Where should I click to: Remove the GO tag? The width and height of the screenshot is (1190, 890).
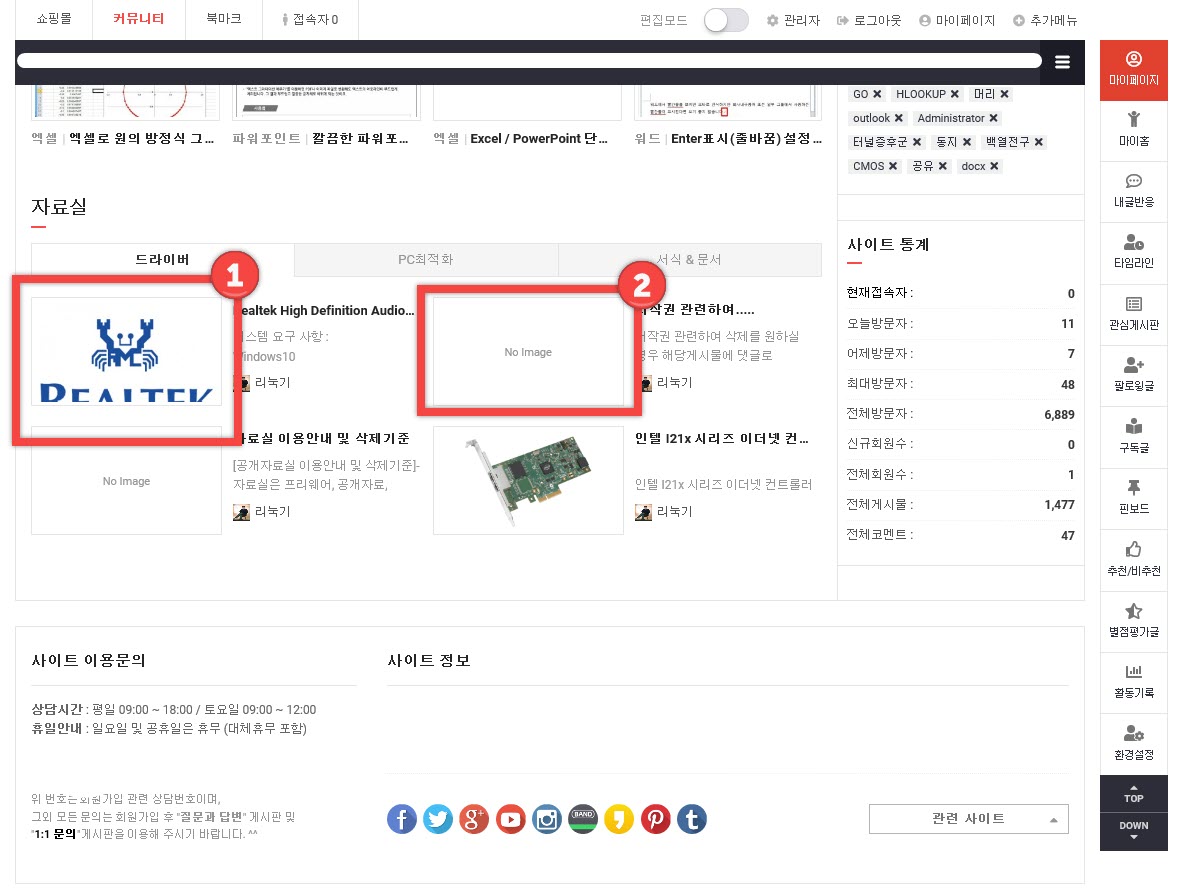click(877, 94)
